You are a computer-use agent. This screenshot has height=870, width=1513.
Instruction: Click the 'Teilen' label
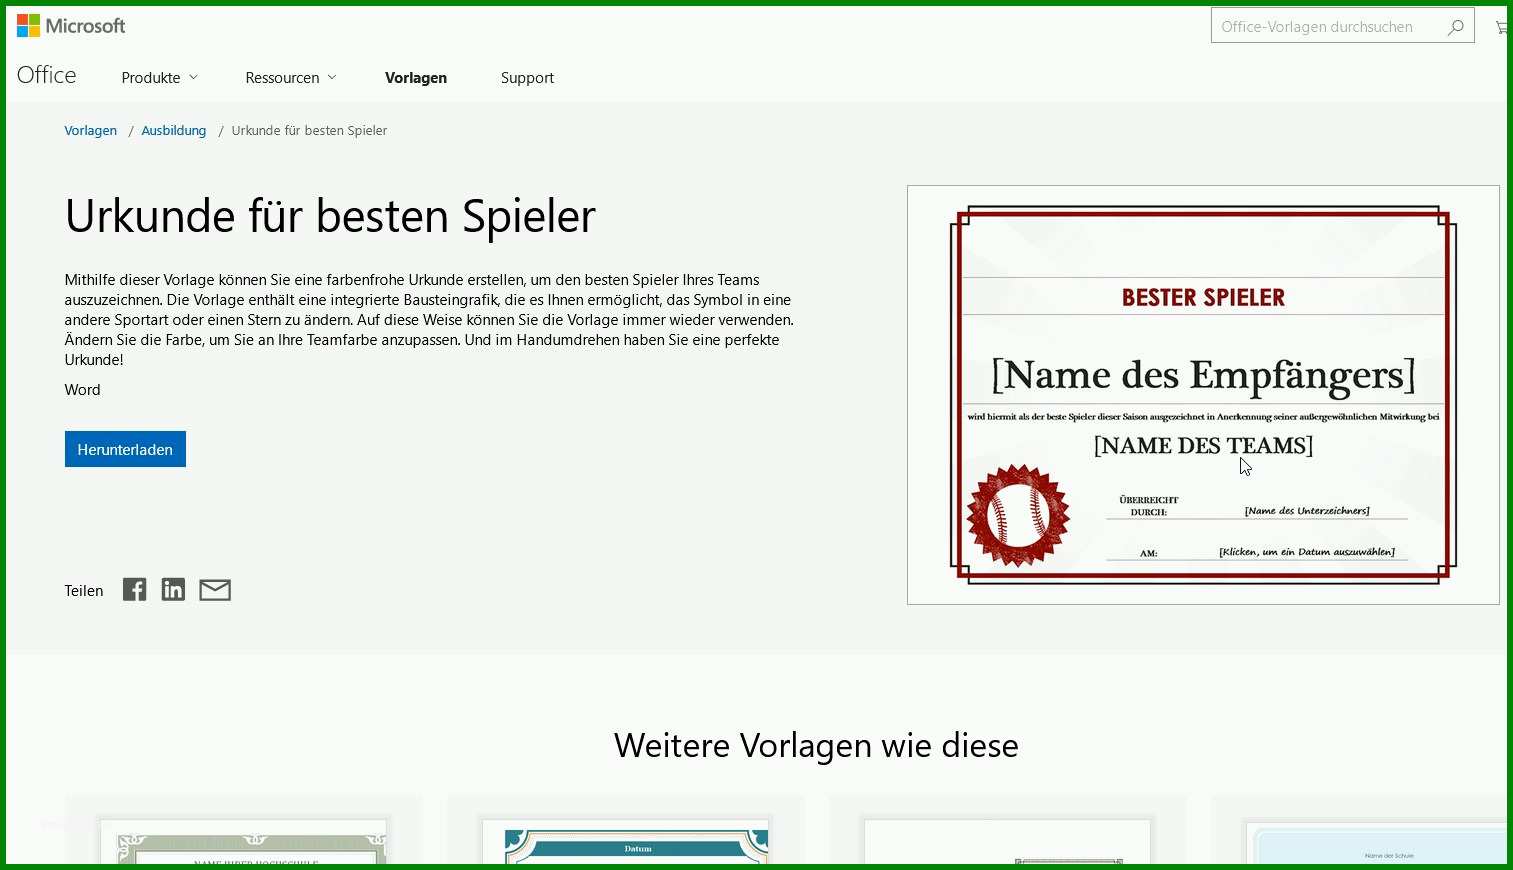pyautogui.click(x=84, y=591)
